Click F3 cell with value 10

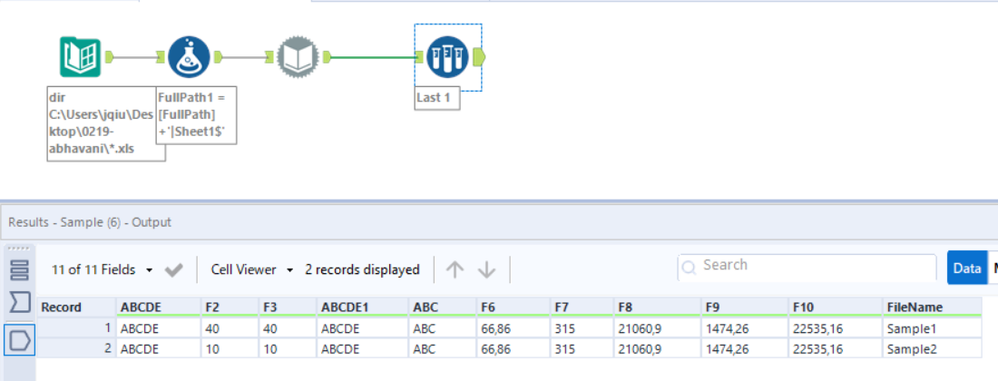(287, 349)
